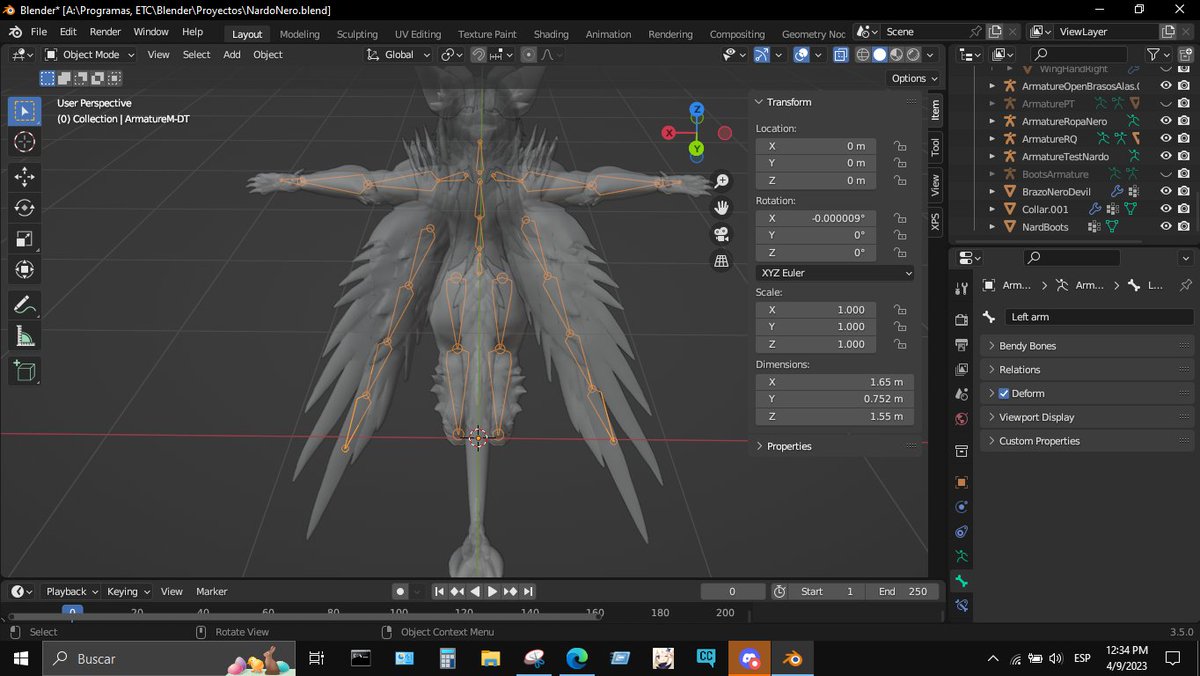Screen dimensions: 1200x676
Task: Expand the Custom Properties panel
Action: [x=1087, y=441]
